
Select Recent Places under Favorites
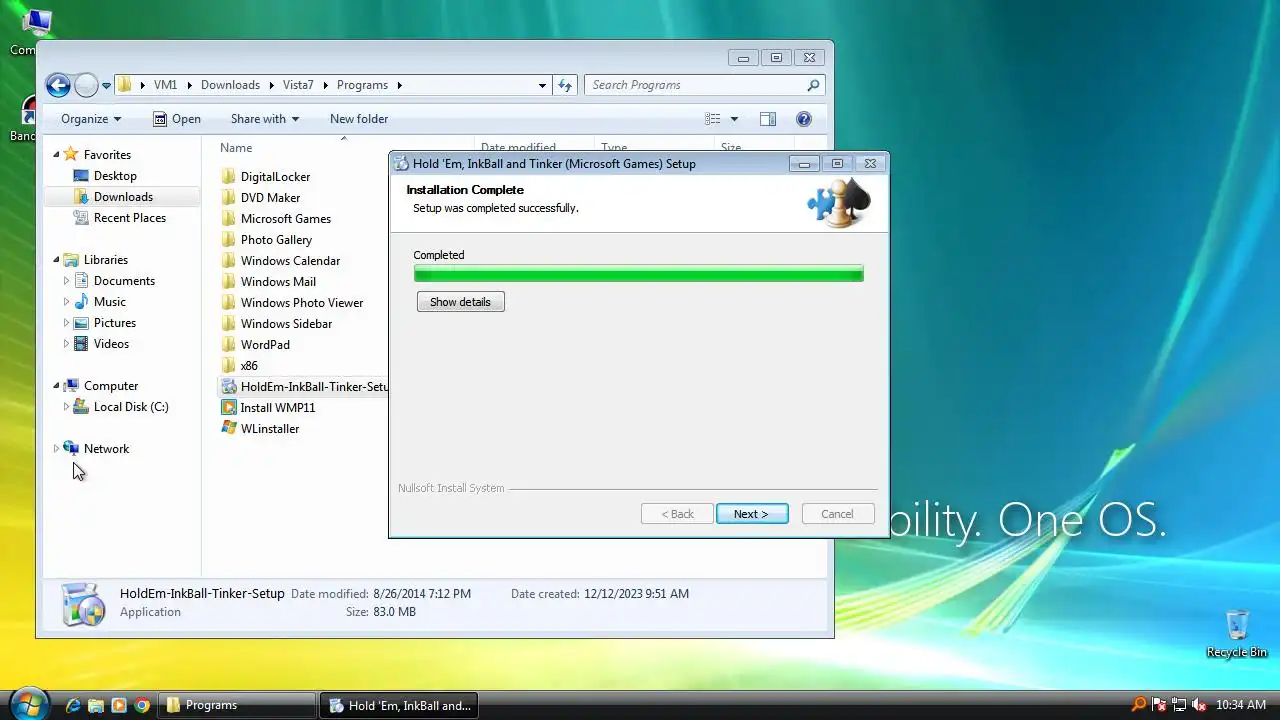(130, 218)
